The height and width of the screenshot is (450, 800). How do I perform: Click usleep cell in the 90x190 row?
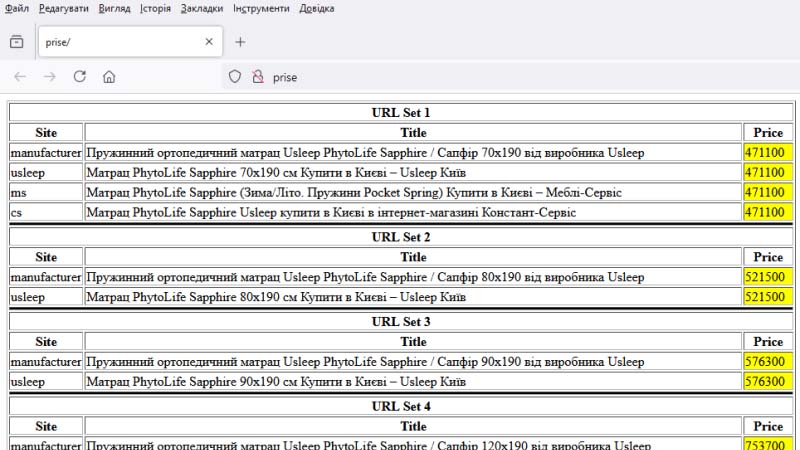[x=46, y=382]
